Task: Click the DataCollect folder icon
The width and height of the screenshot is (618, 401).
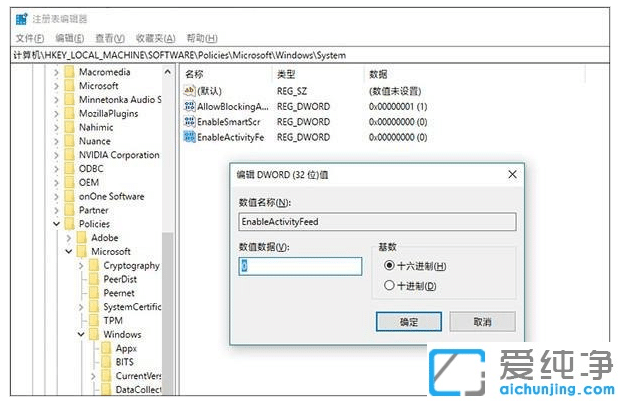Action: point(106,389)
